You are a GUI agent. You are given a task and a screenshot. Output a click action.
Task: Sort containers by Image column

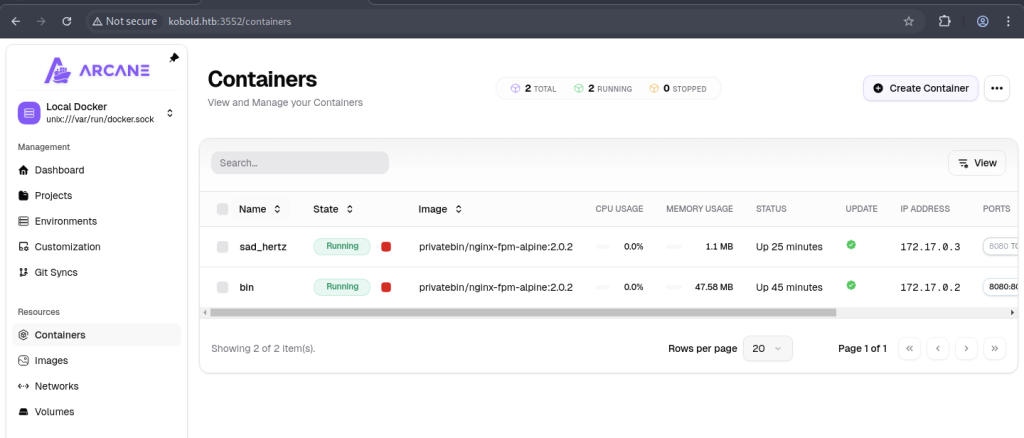440,210
